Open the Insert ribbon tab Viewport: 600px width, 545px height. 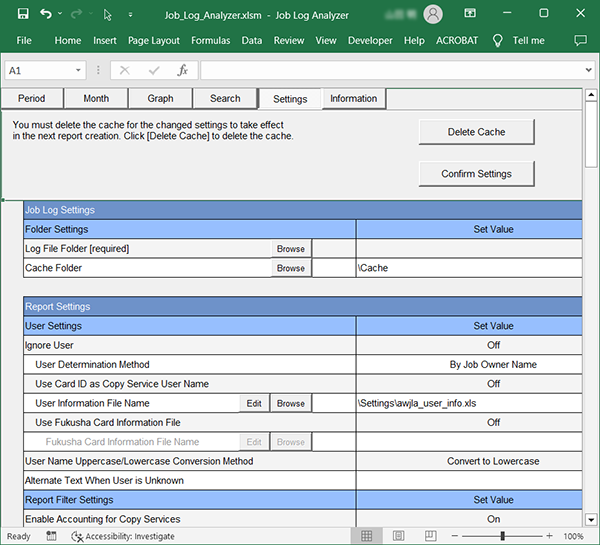(x=104, y=40)
